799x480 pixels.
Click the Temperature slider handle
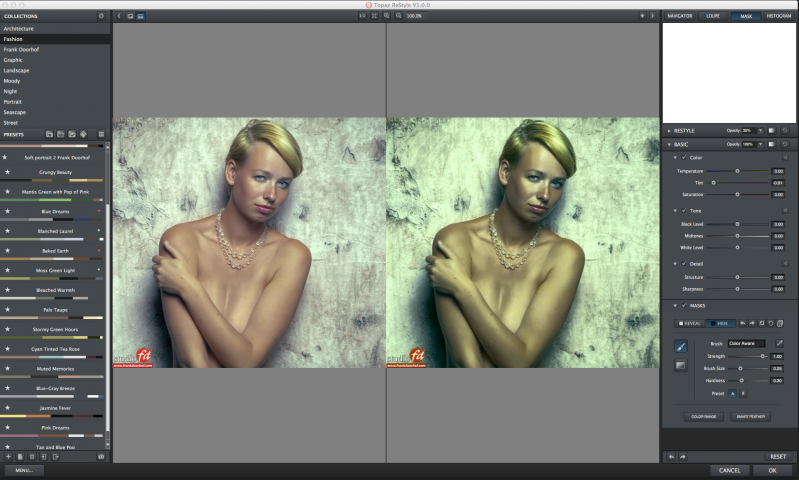(737, 171)
